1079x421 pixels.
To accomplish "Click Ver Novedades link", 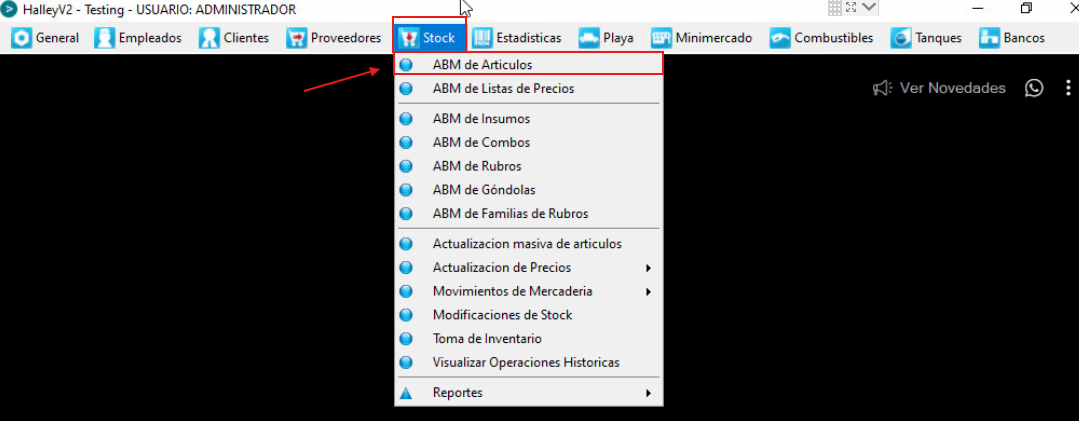I will (x=952, y=88).
